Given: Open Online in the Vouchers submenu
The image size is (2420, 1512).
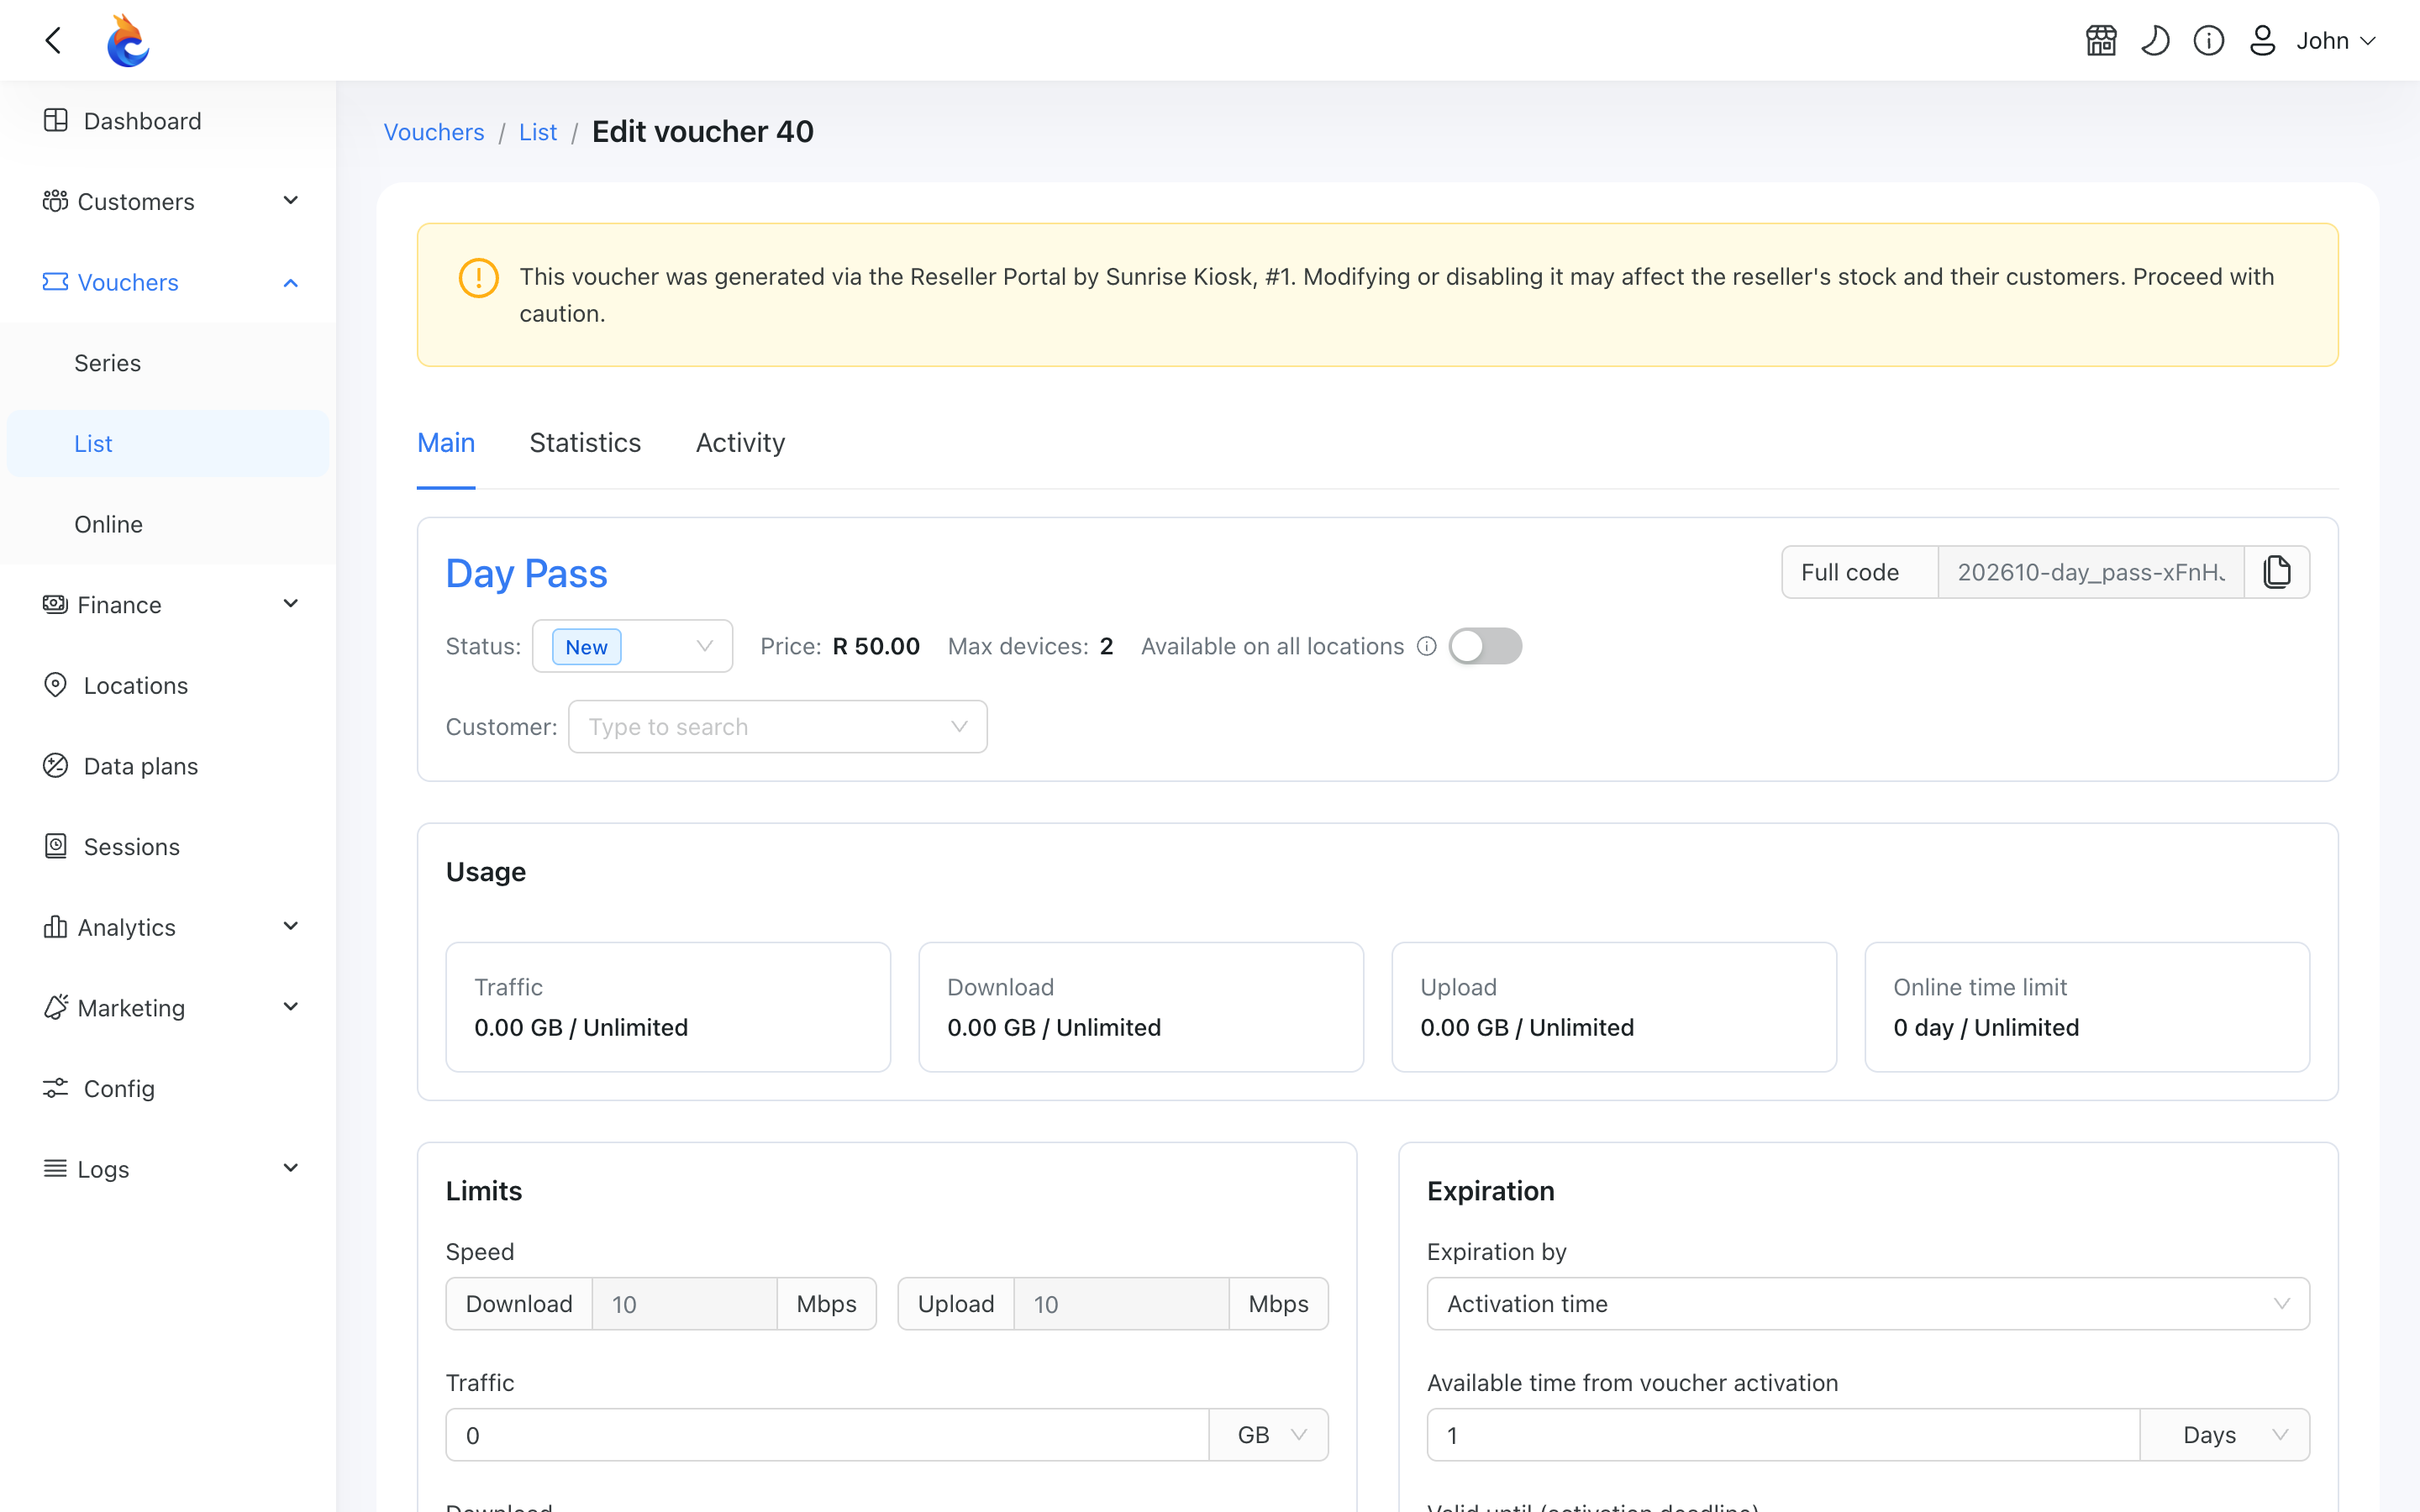Looking at the screenshot, I should point(168,524).
